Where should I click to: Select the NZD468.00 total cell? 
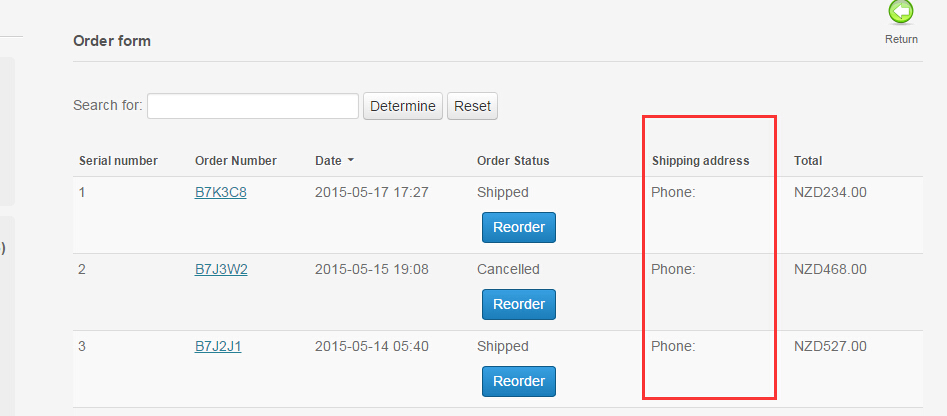(x=830, y=269)
